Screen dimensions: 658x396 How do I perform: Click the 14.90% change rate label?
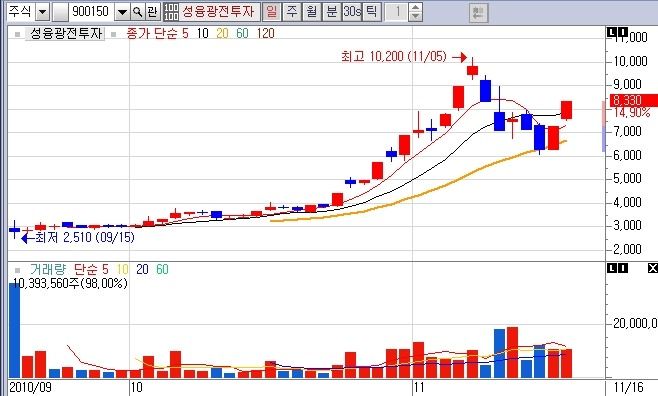click(x=632, y=112)
